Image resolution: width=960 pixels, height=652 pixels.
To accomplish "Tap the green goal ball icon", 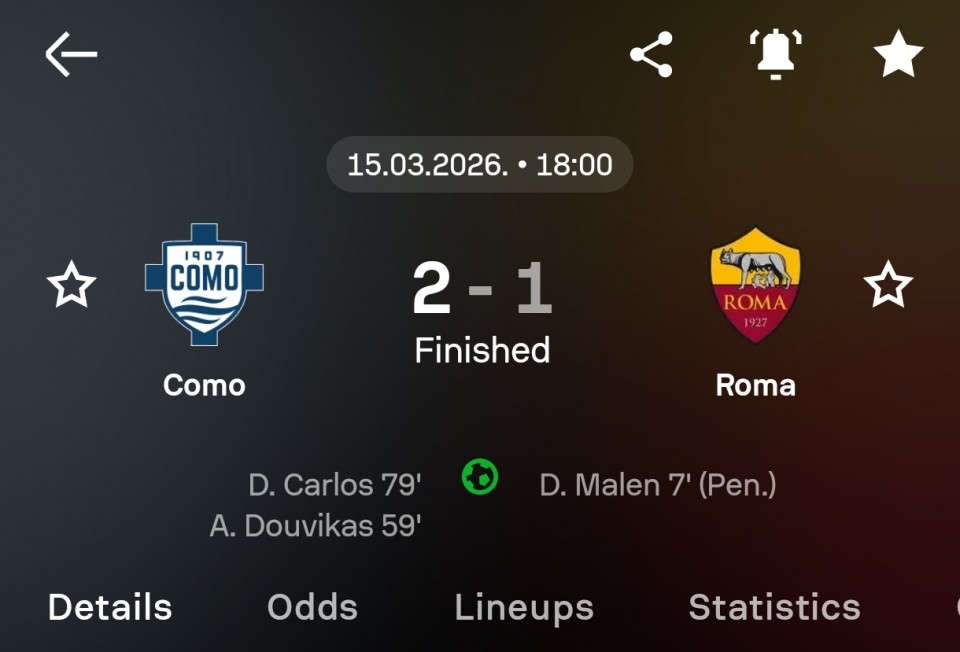I will click(x=480, y=476).
